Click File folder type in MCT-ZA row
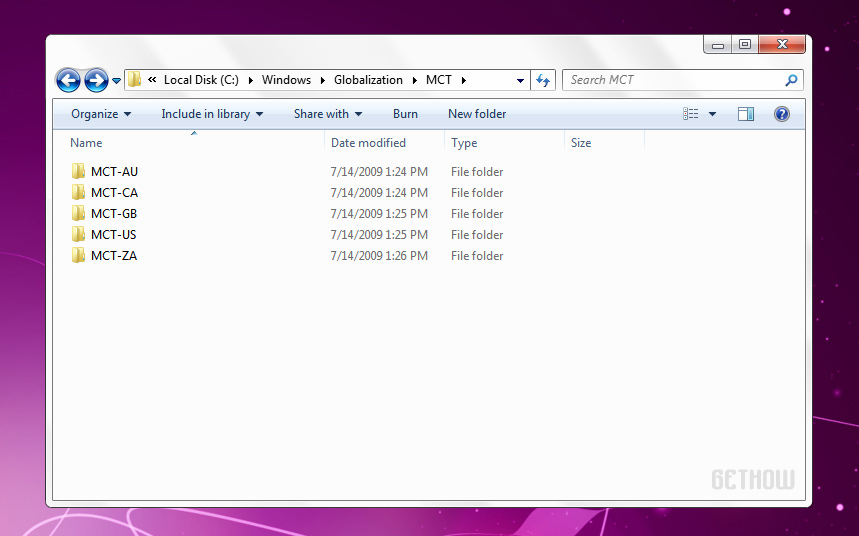 pyautogui.click(x=477, y=255)
